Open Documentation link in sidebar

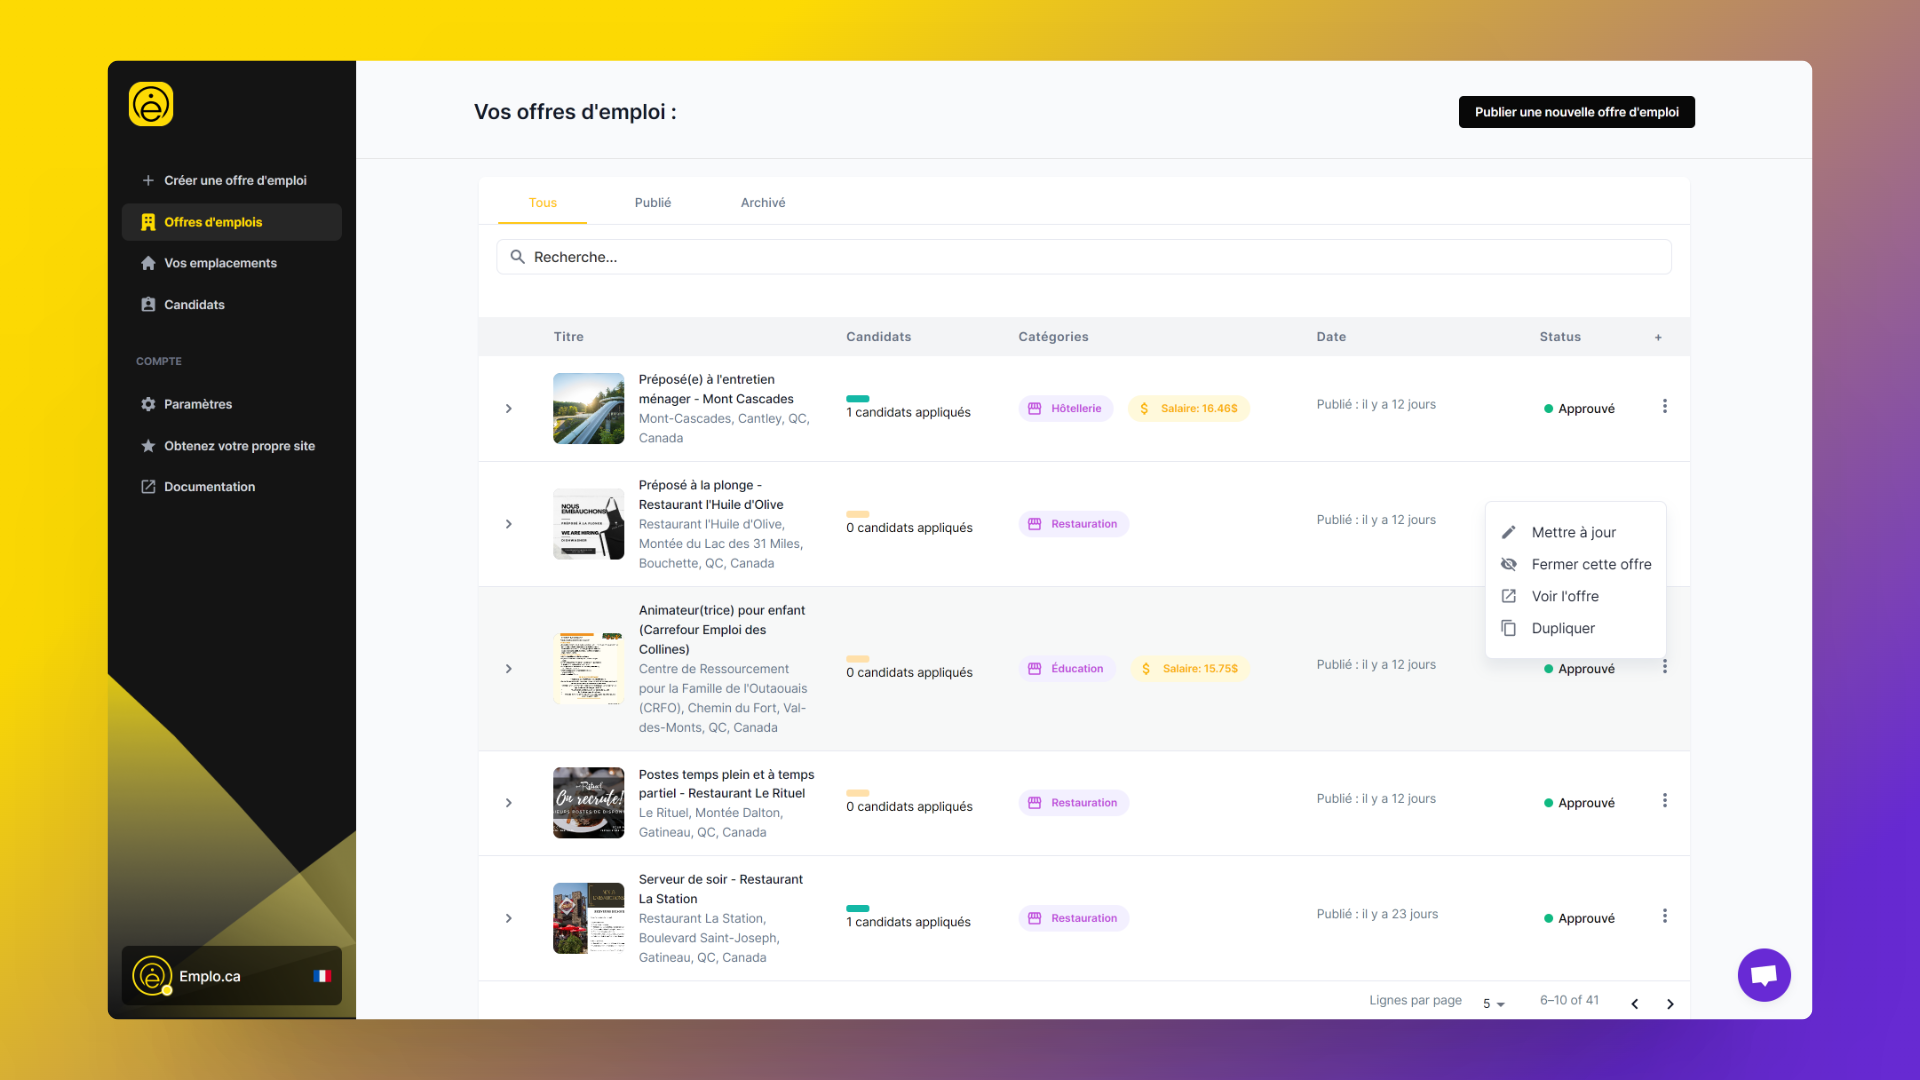pos(209,487)
